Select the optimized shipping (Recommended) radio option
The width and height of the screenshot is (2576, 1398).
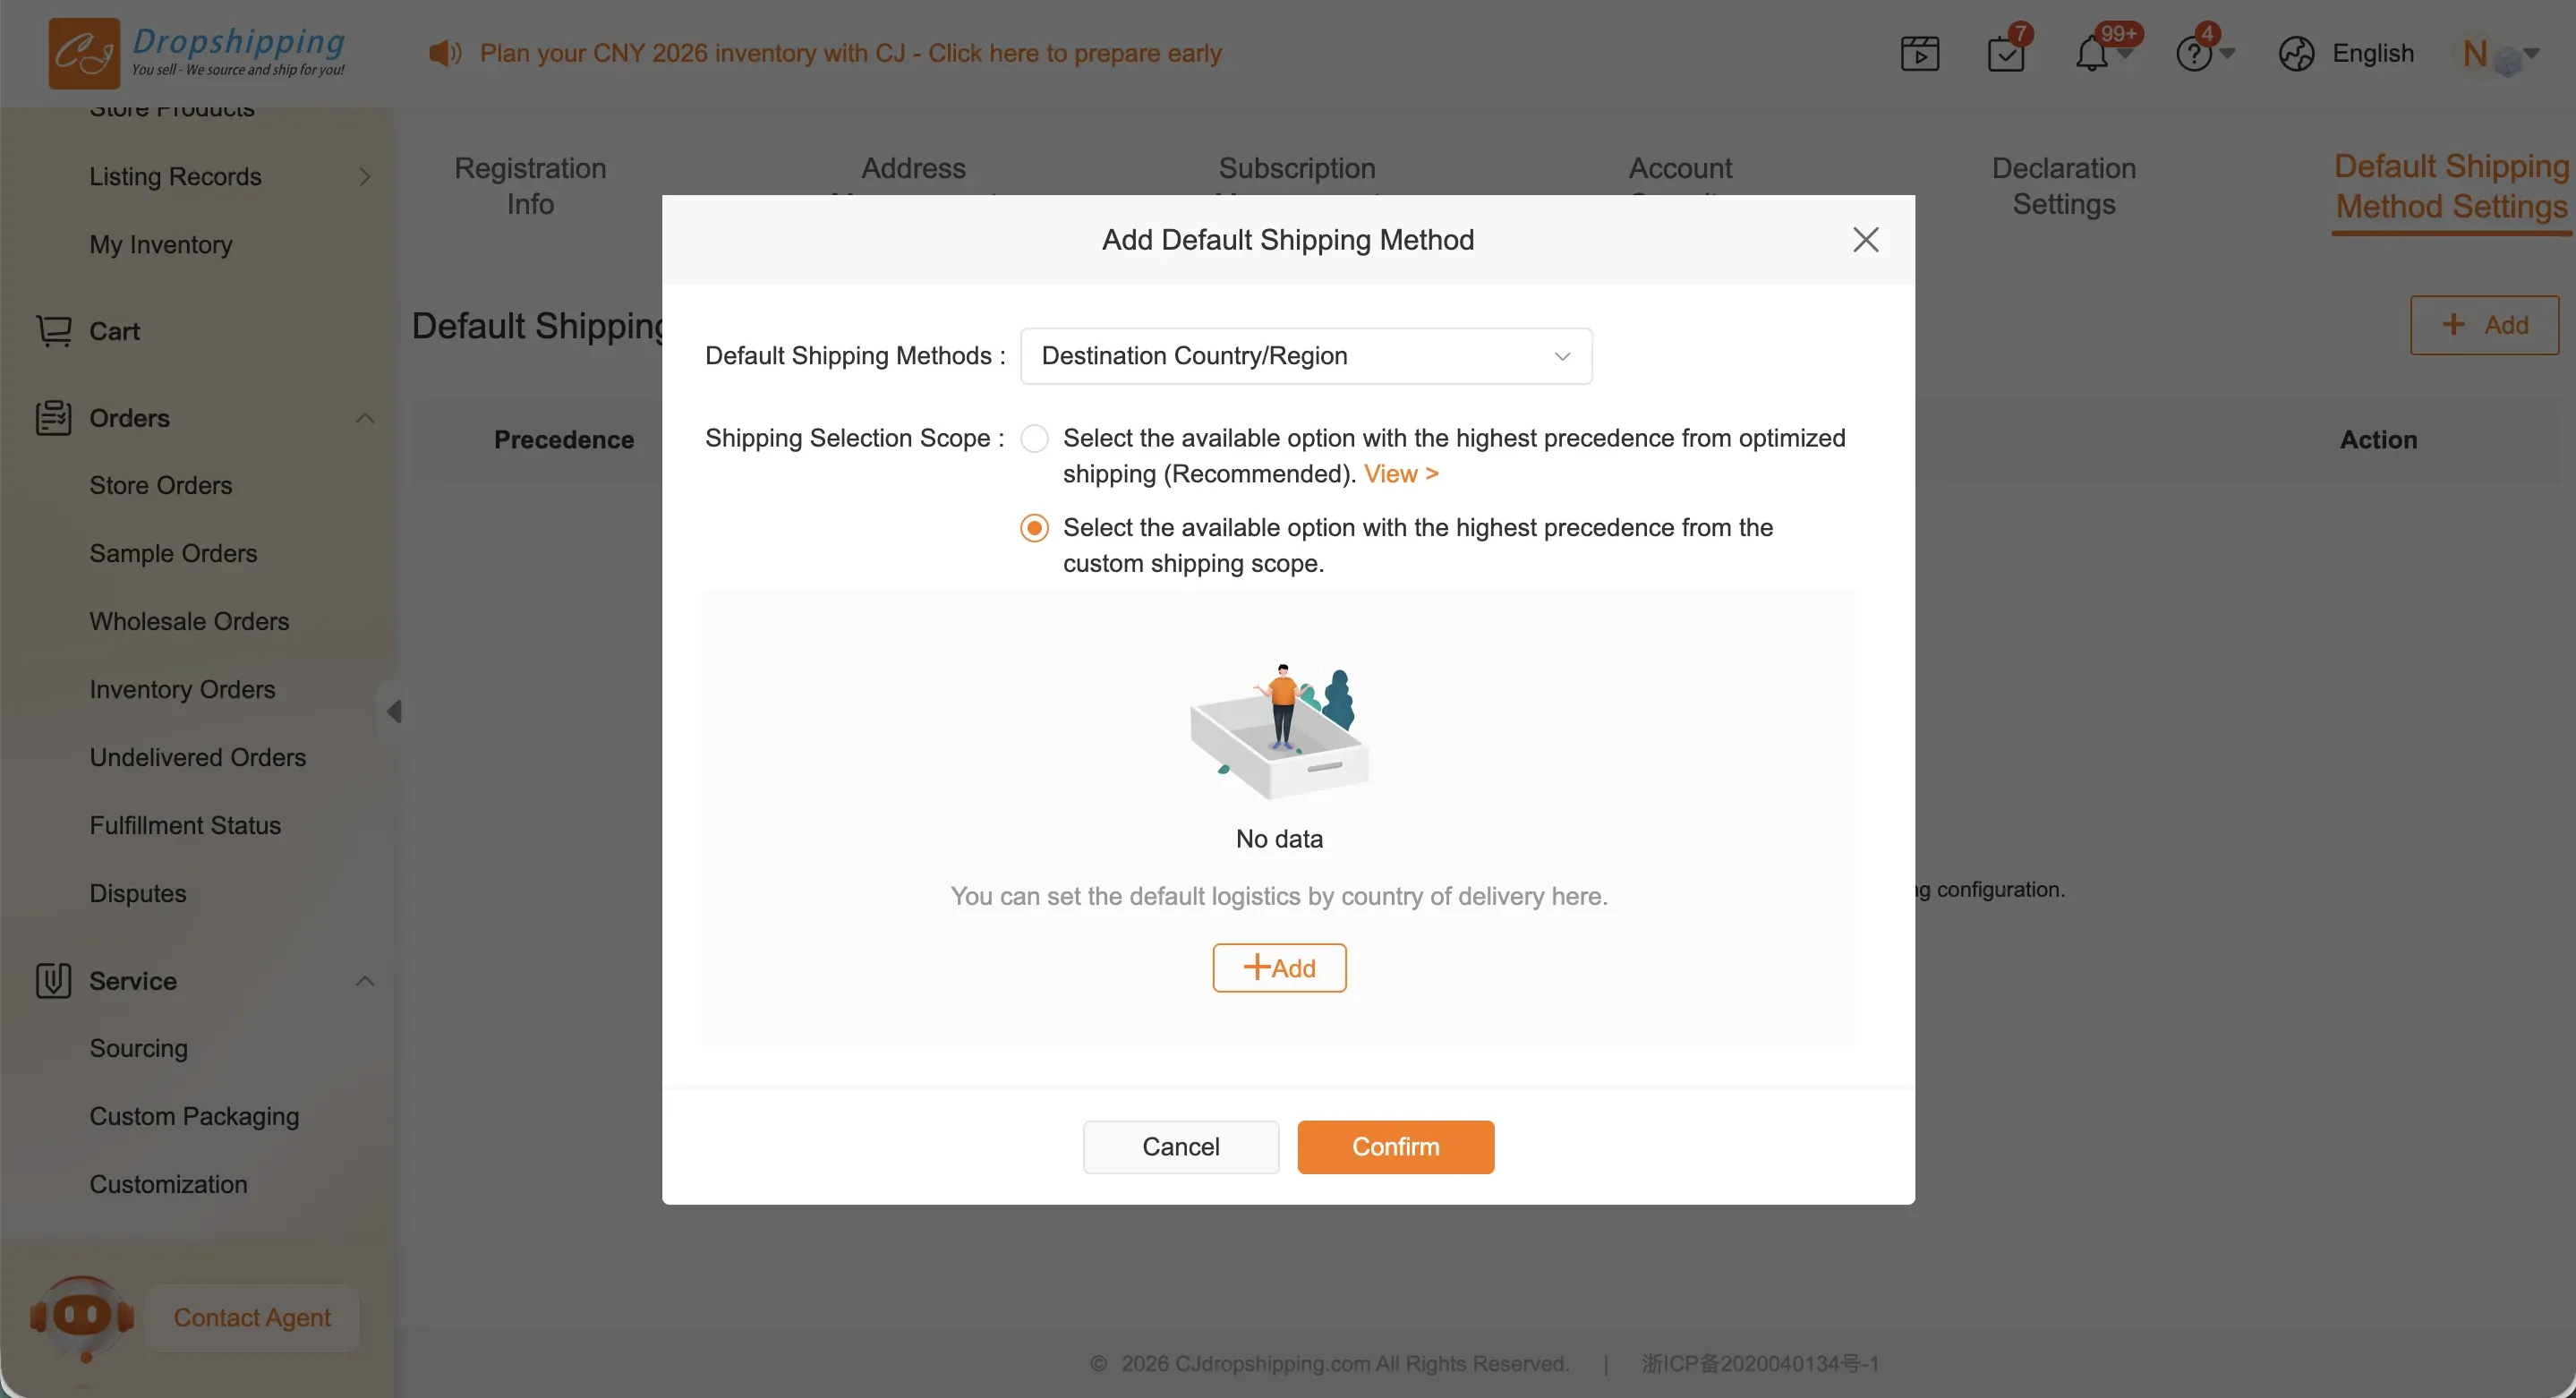(1034, 439)
